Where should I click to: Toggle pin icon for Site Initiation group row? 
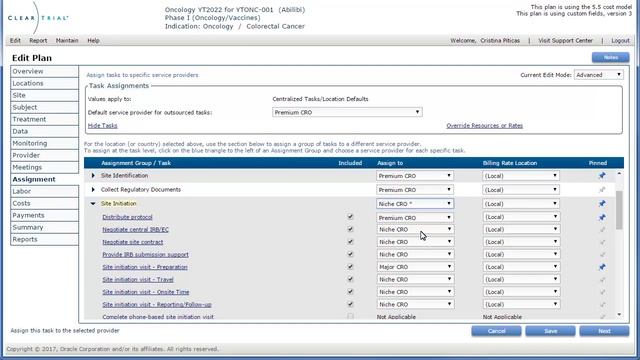[602, 204]
